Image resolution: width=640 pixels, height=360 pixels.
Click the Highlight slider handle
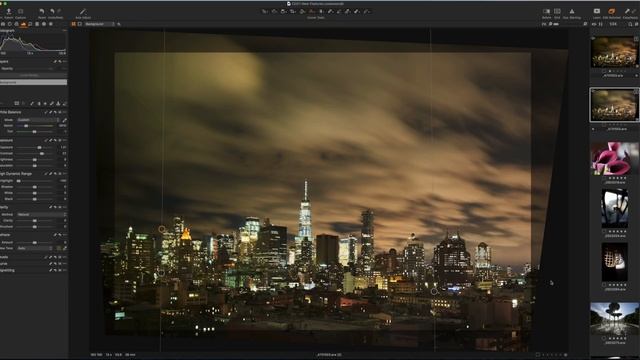tap(18, 181)
